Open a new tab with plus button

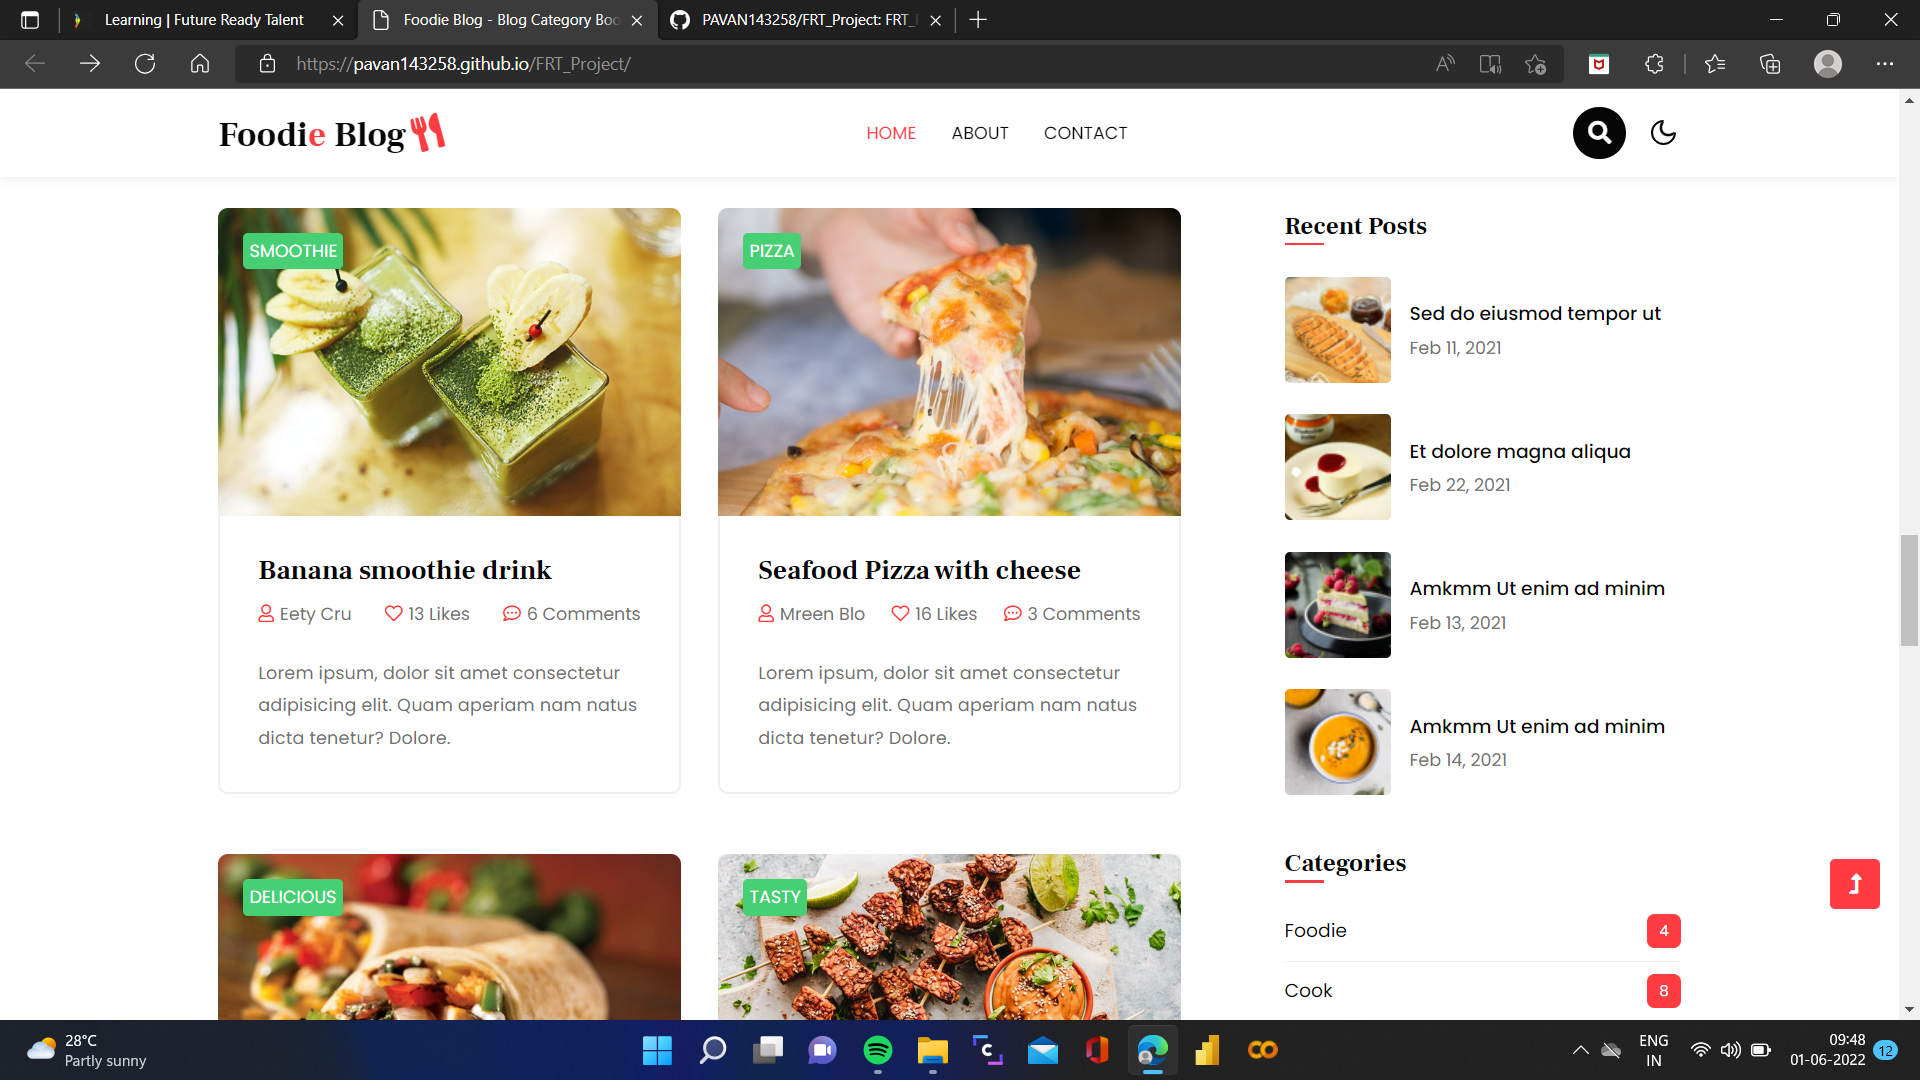click(978, 20)
